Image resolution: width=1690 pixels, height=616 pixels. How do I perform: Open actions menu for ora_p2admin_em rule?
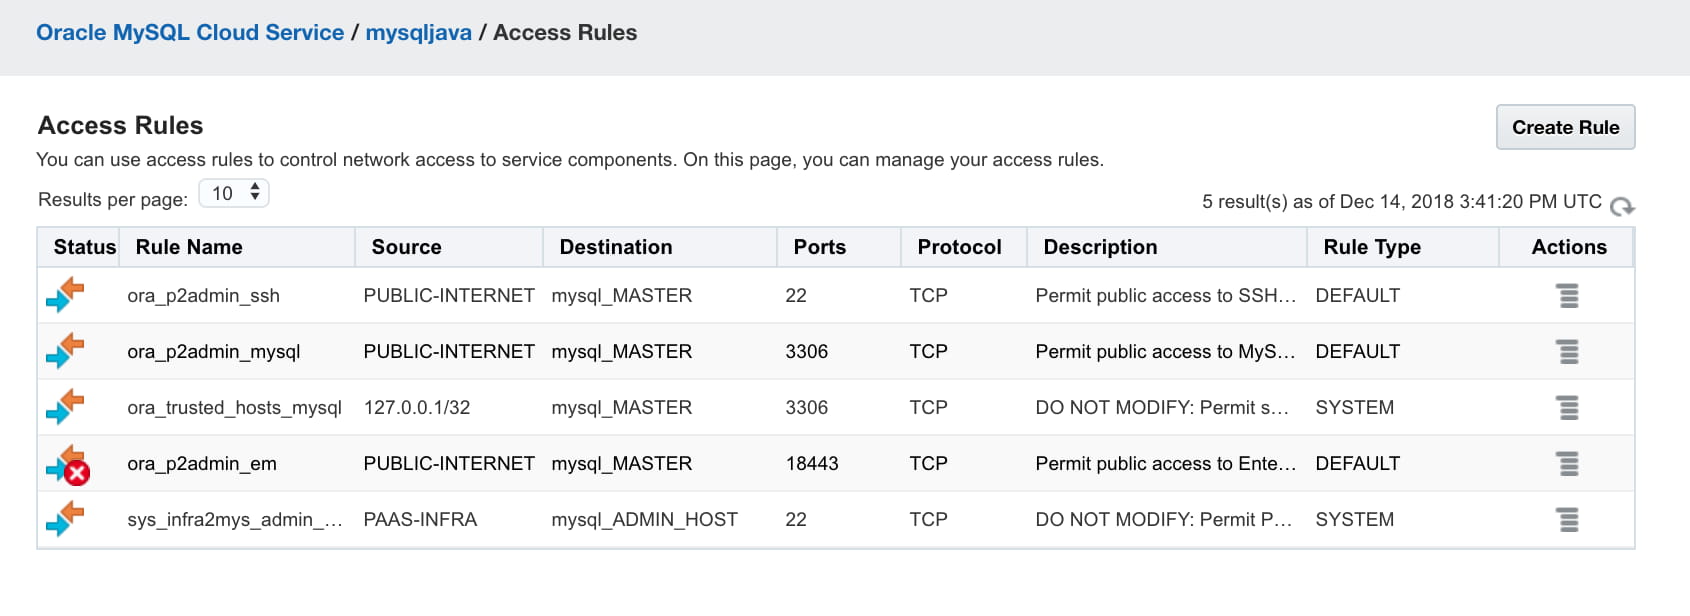[1568, 464]
